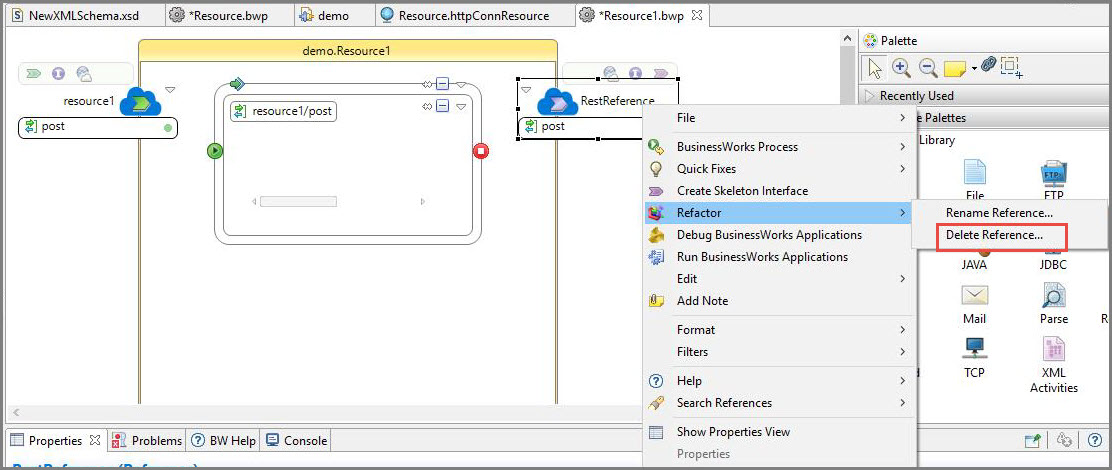Image resolution: width=1112 pixels, height=470 pixels.
Task: Pick the File palette in the library
Action: (974, 179)
